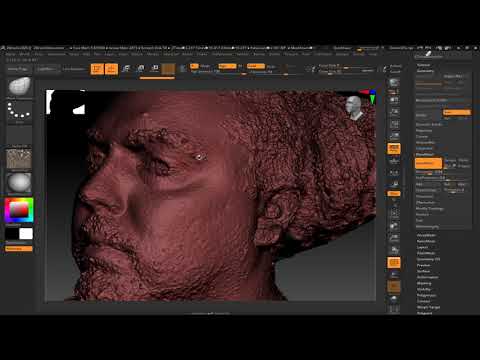This screenshot has width=480, height=360.
Task: Click the Home Page button
Action: click(18, 69)
